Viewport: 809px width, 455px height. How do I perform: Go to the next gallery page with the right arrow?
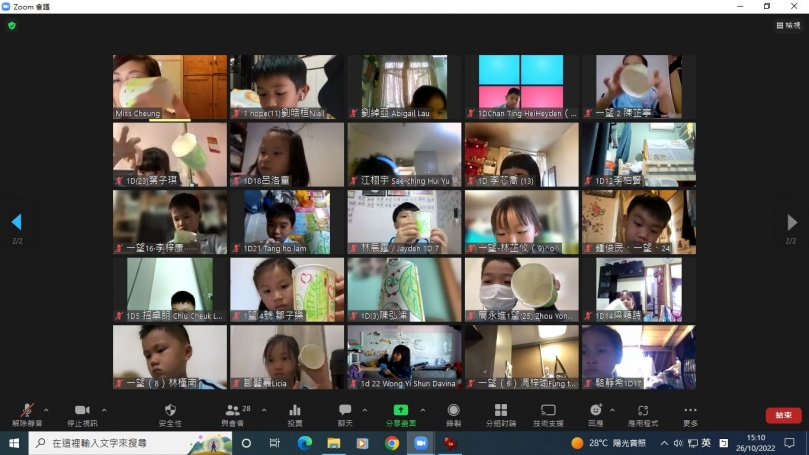pos(792,222)
